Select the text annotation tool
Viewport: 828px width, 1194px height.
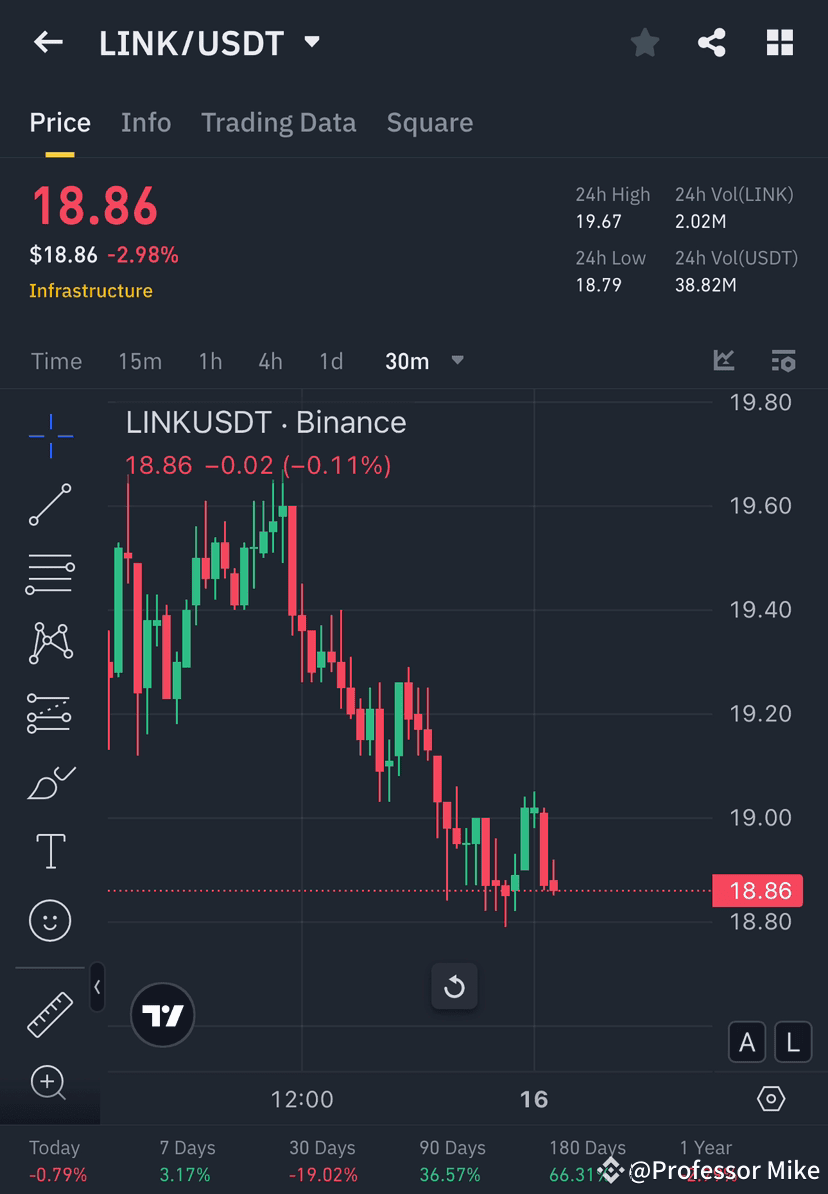coord(50,850)
